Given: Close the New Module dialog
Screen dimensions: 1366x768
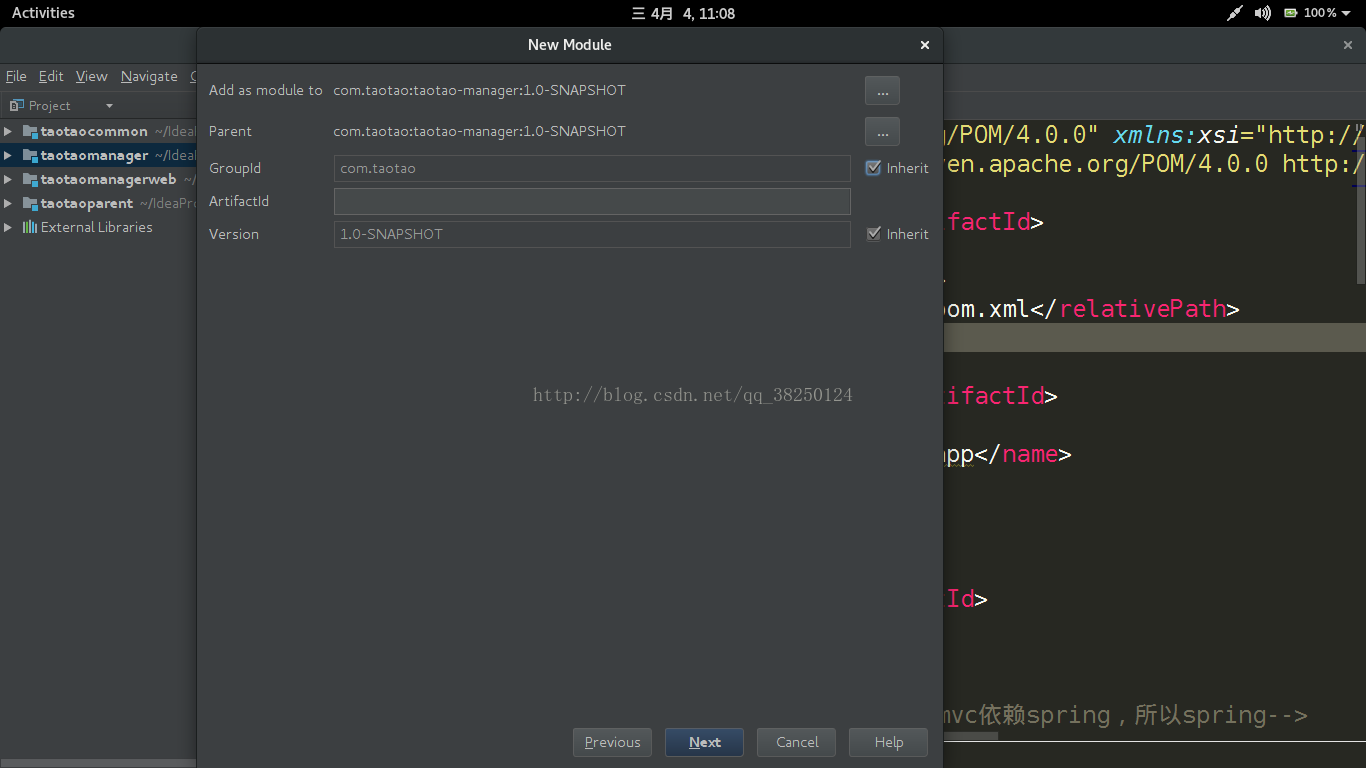Looking at the screenshot, I should click(925, 45).
